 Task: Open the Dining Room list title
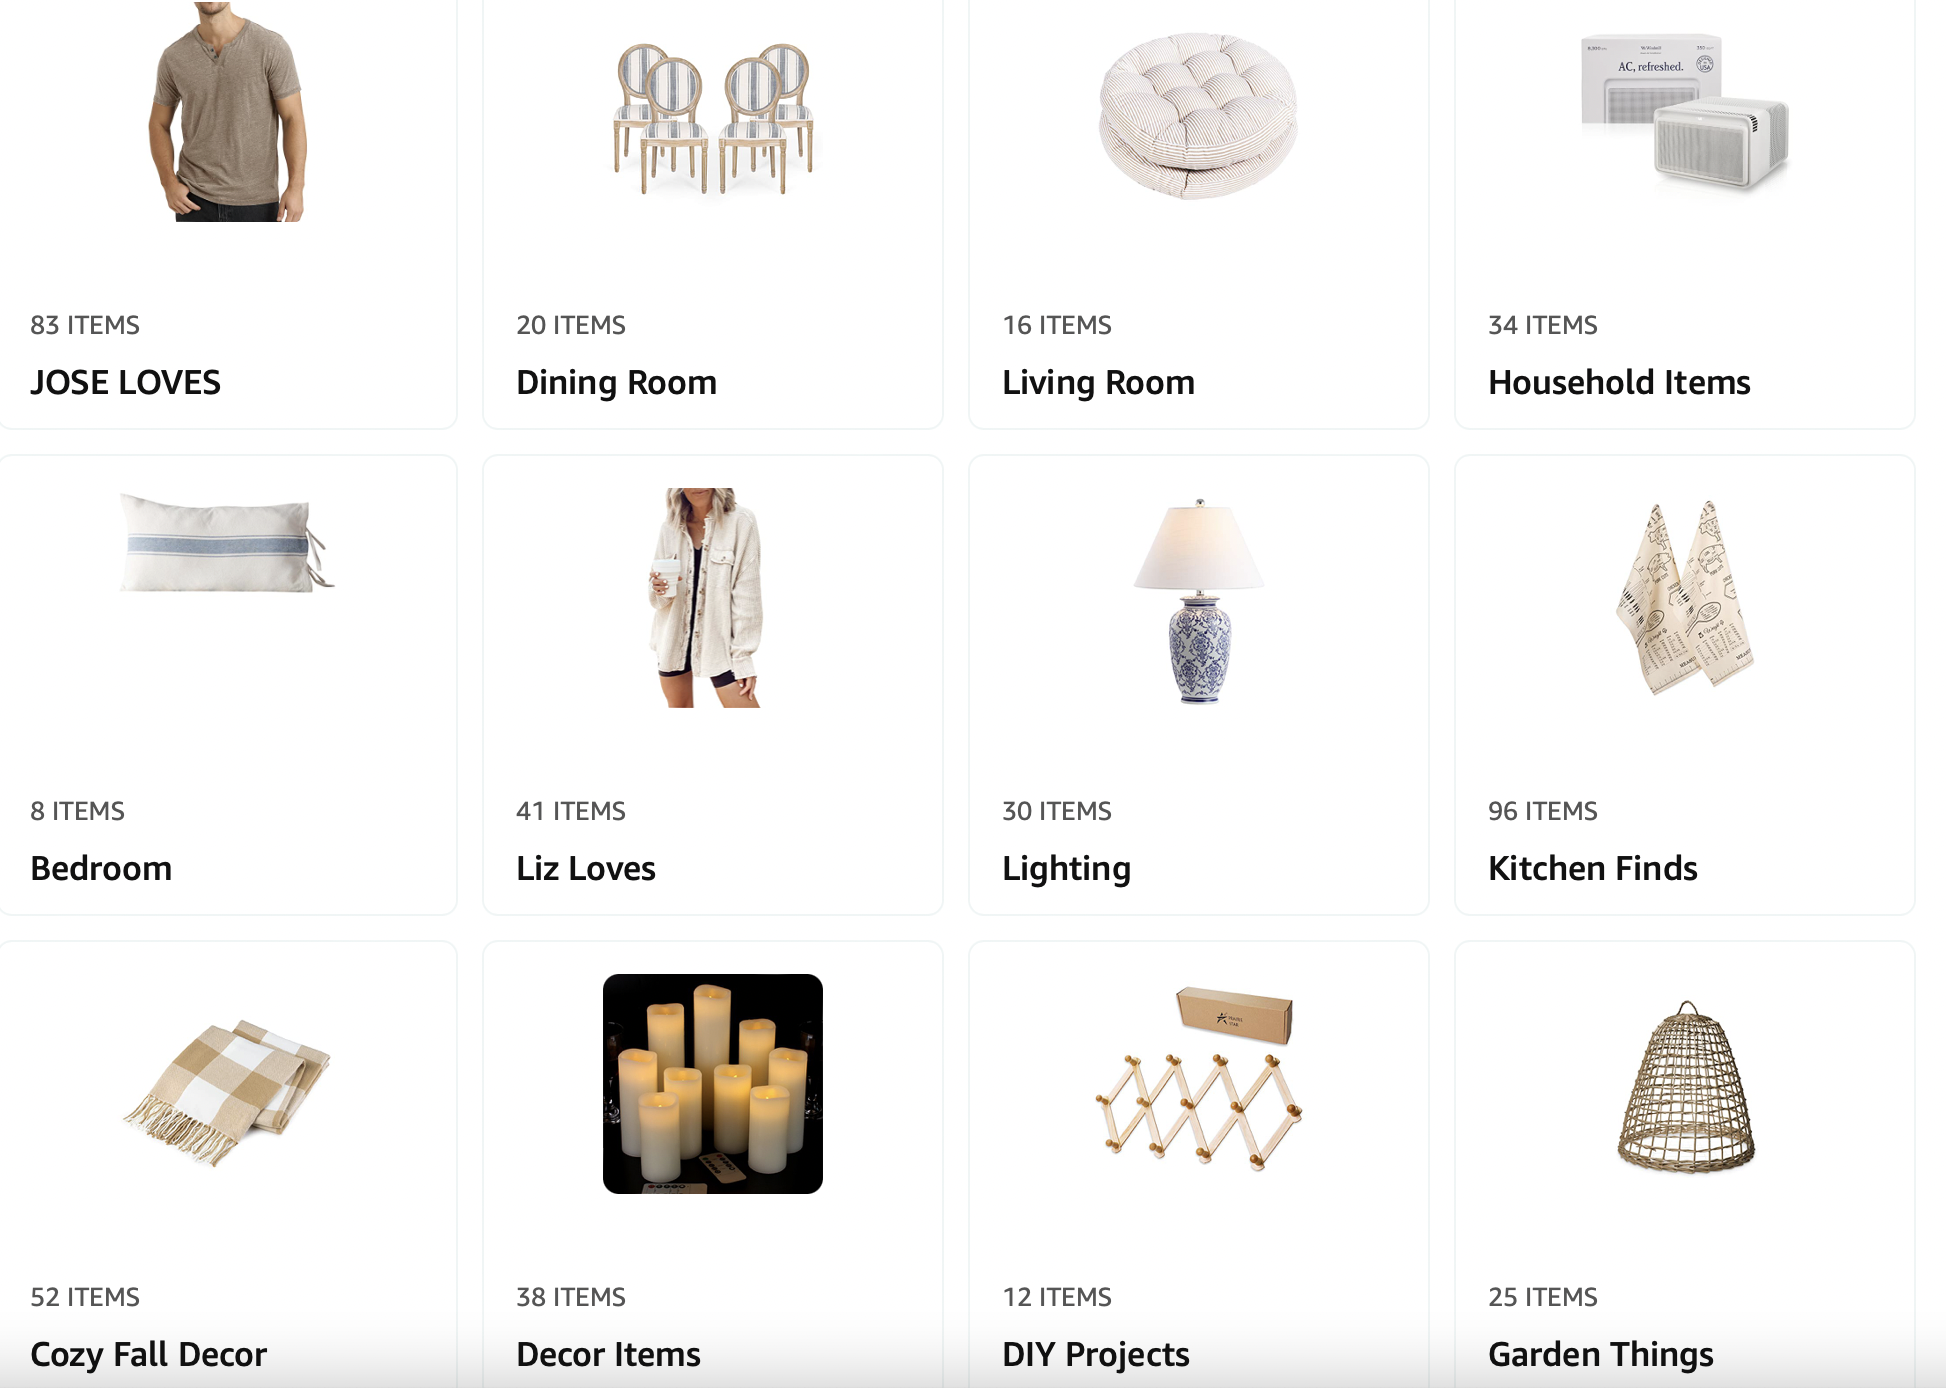(616, 382)
